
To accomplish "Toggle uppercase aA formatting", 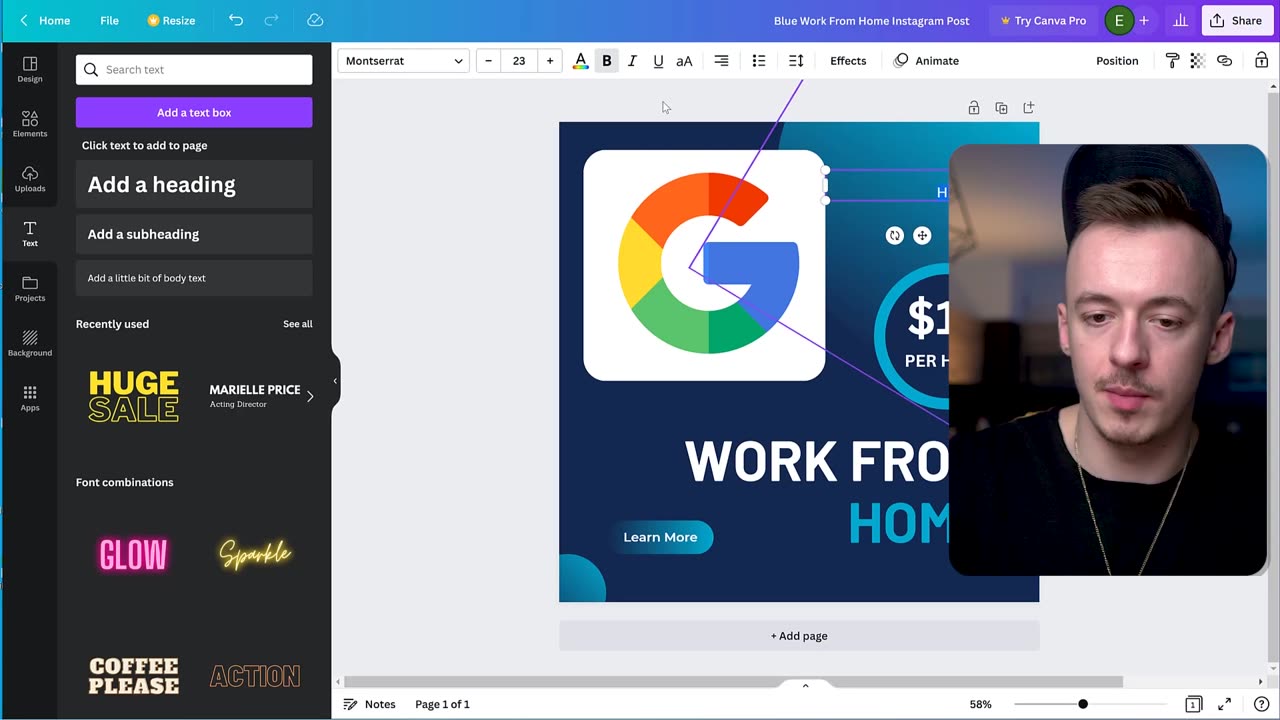I will (x=684, y=61).
